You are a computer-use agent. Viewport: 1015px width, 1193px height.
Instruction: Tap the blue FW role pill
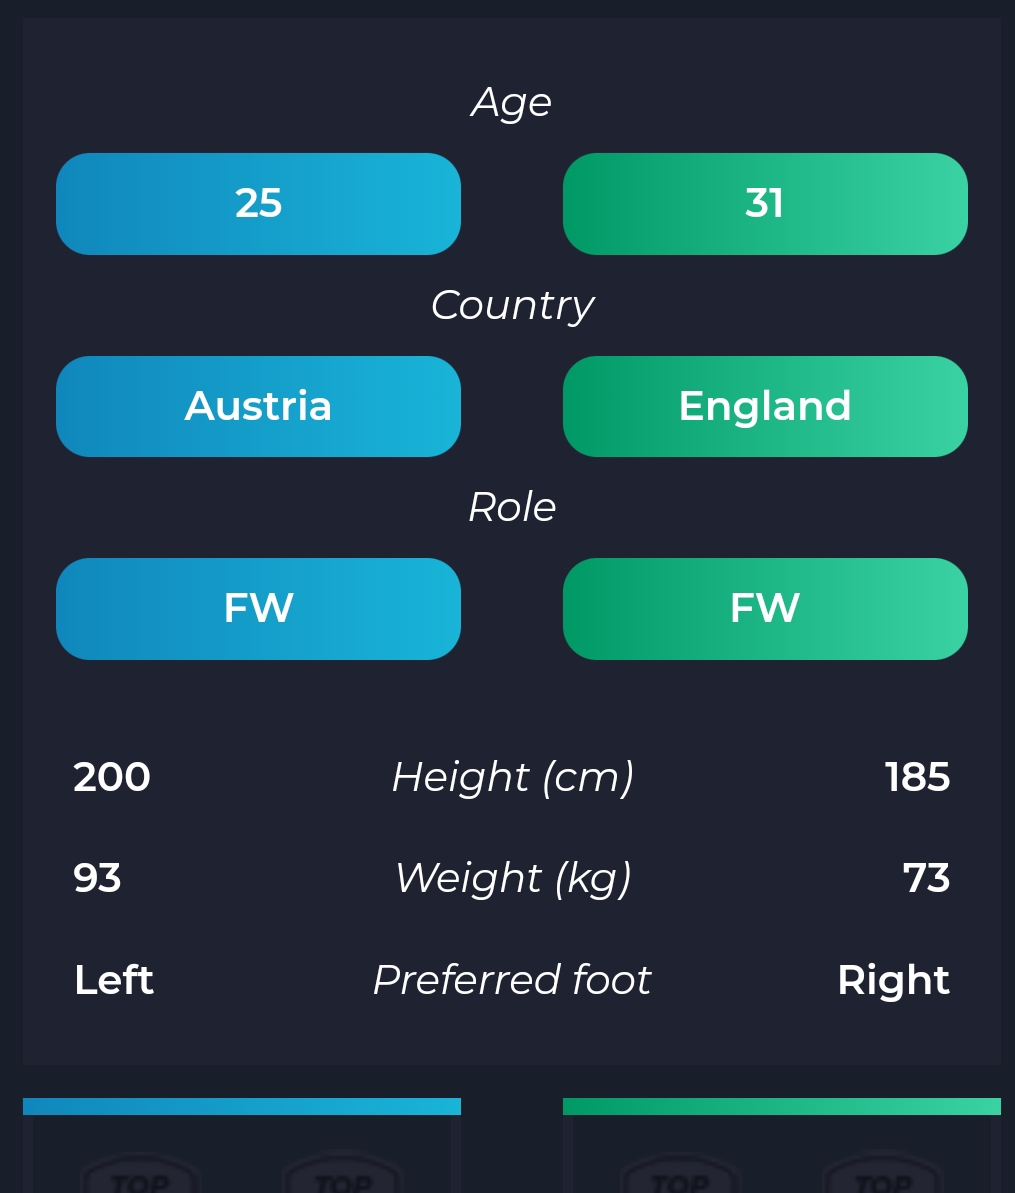pyautogui.click(x=259, y=609)
